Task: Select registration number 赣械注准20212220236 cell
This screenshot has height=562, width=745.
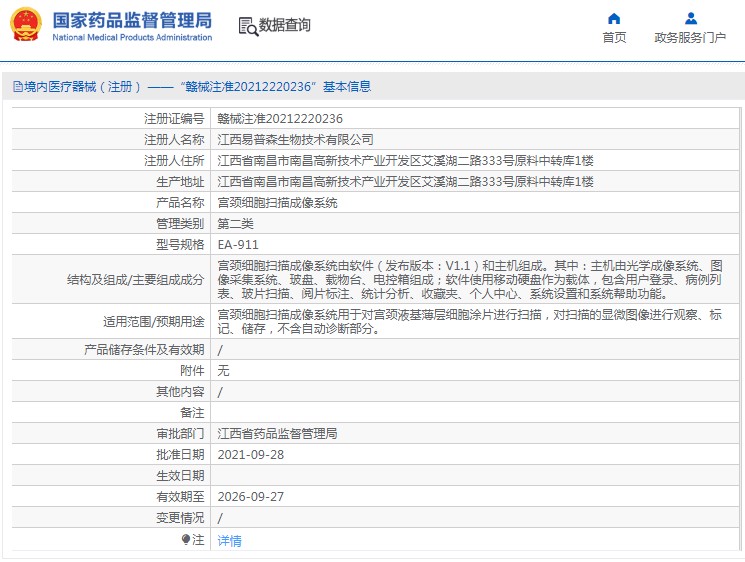Action: 280,118
